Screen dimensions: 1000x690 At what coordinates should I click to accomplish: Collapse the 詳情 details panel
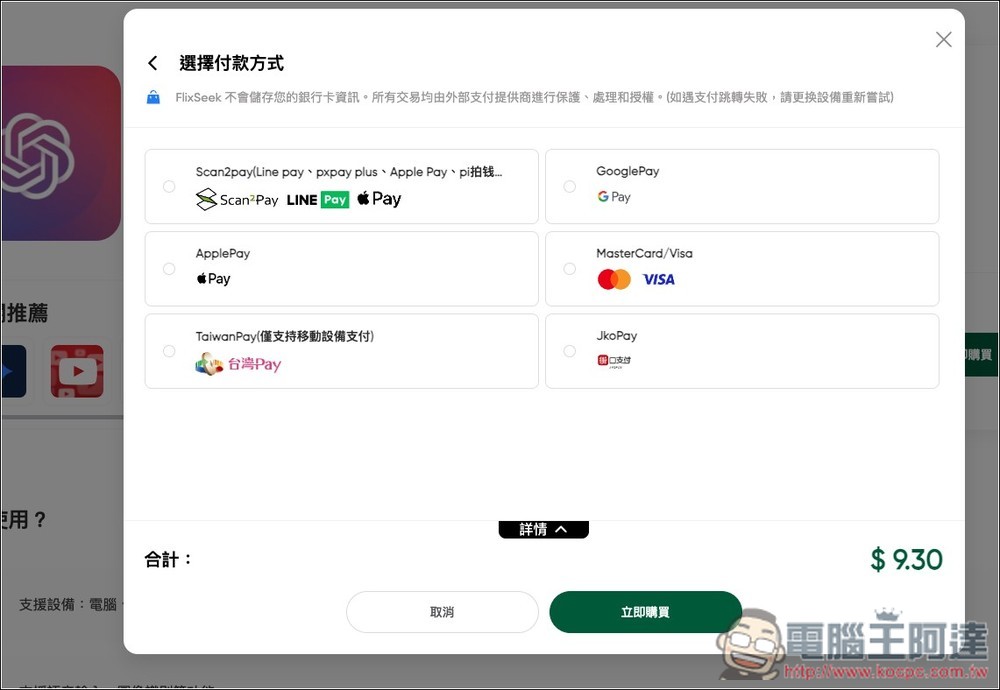tap(543, 530)
